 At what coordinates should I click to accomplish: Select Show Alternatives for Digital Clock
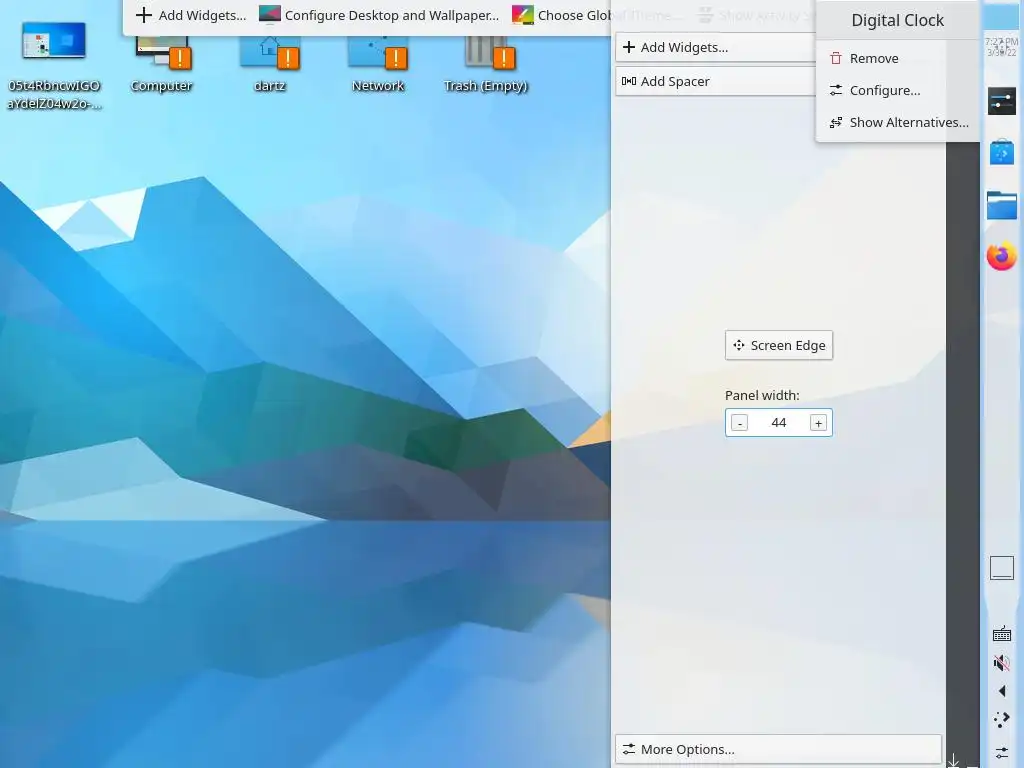tap(898, 122)
